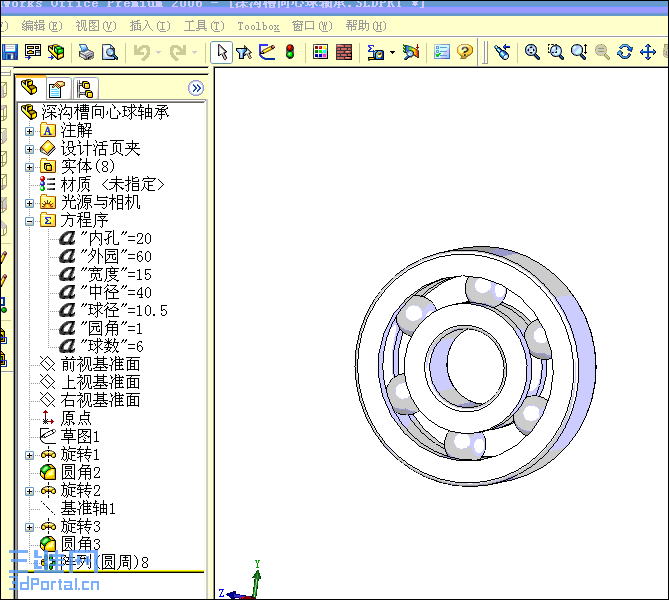669x600 pixels.
Task: Select the 上视基准面 plane
Action: coord(100,382)
